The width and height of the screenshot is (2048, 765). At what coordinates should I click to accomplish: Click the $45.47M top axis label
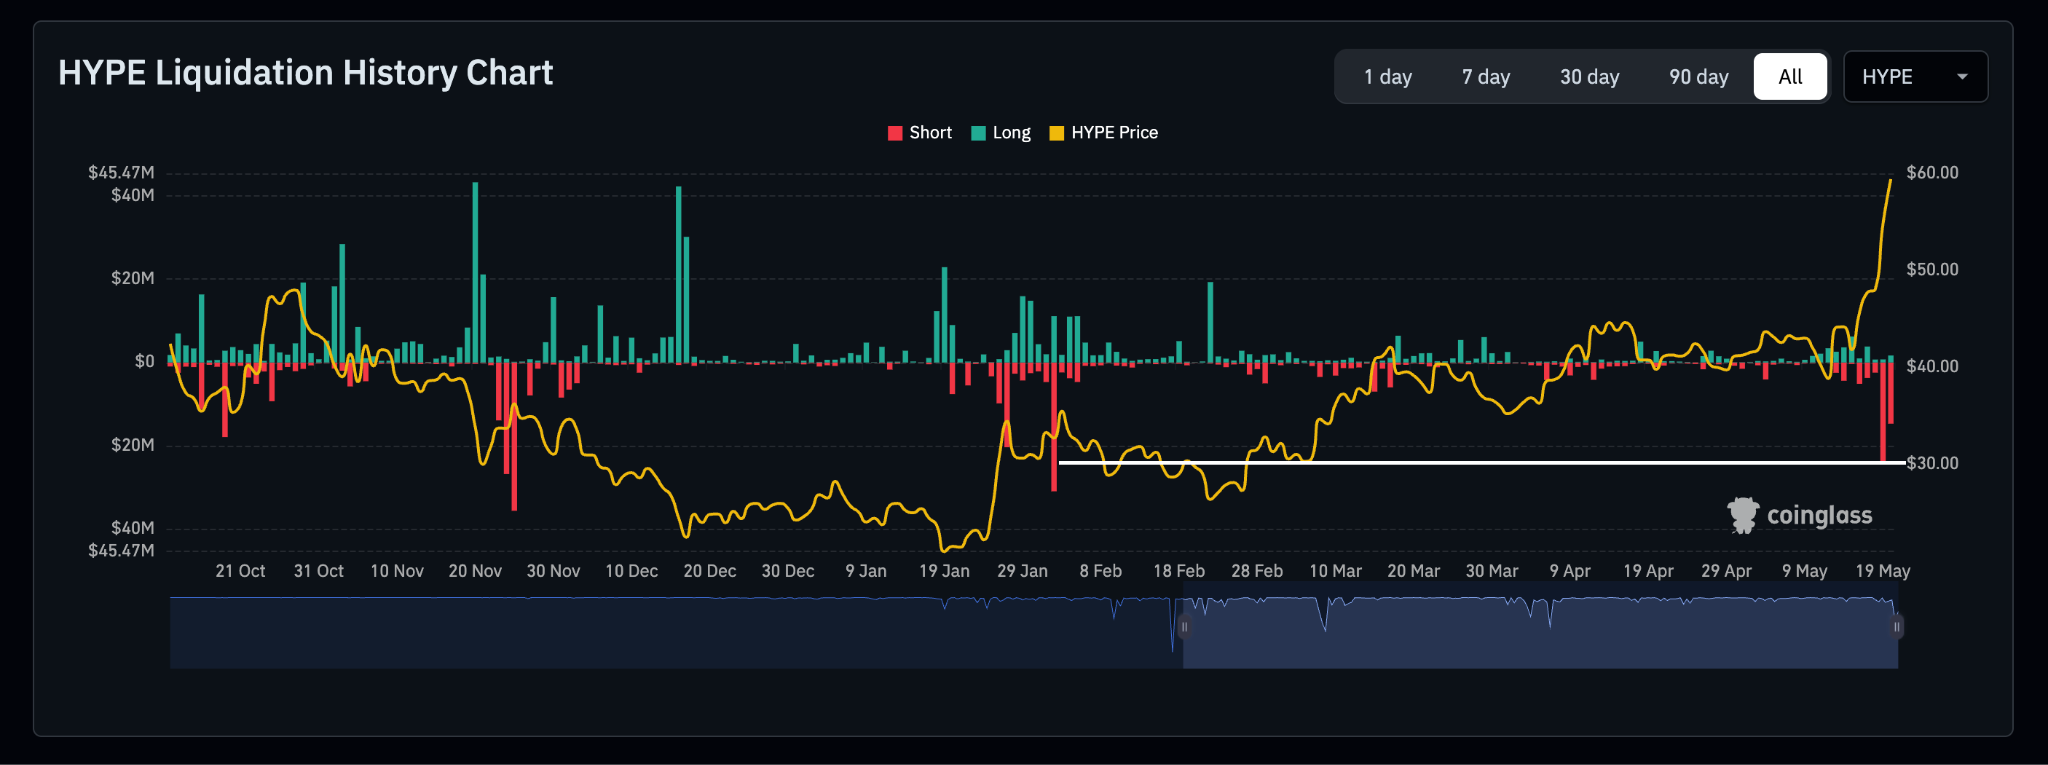tap(121, 173)
